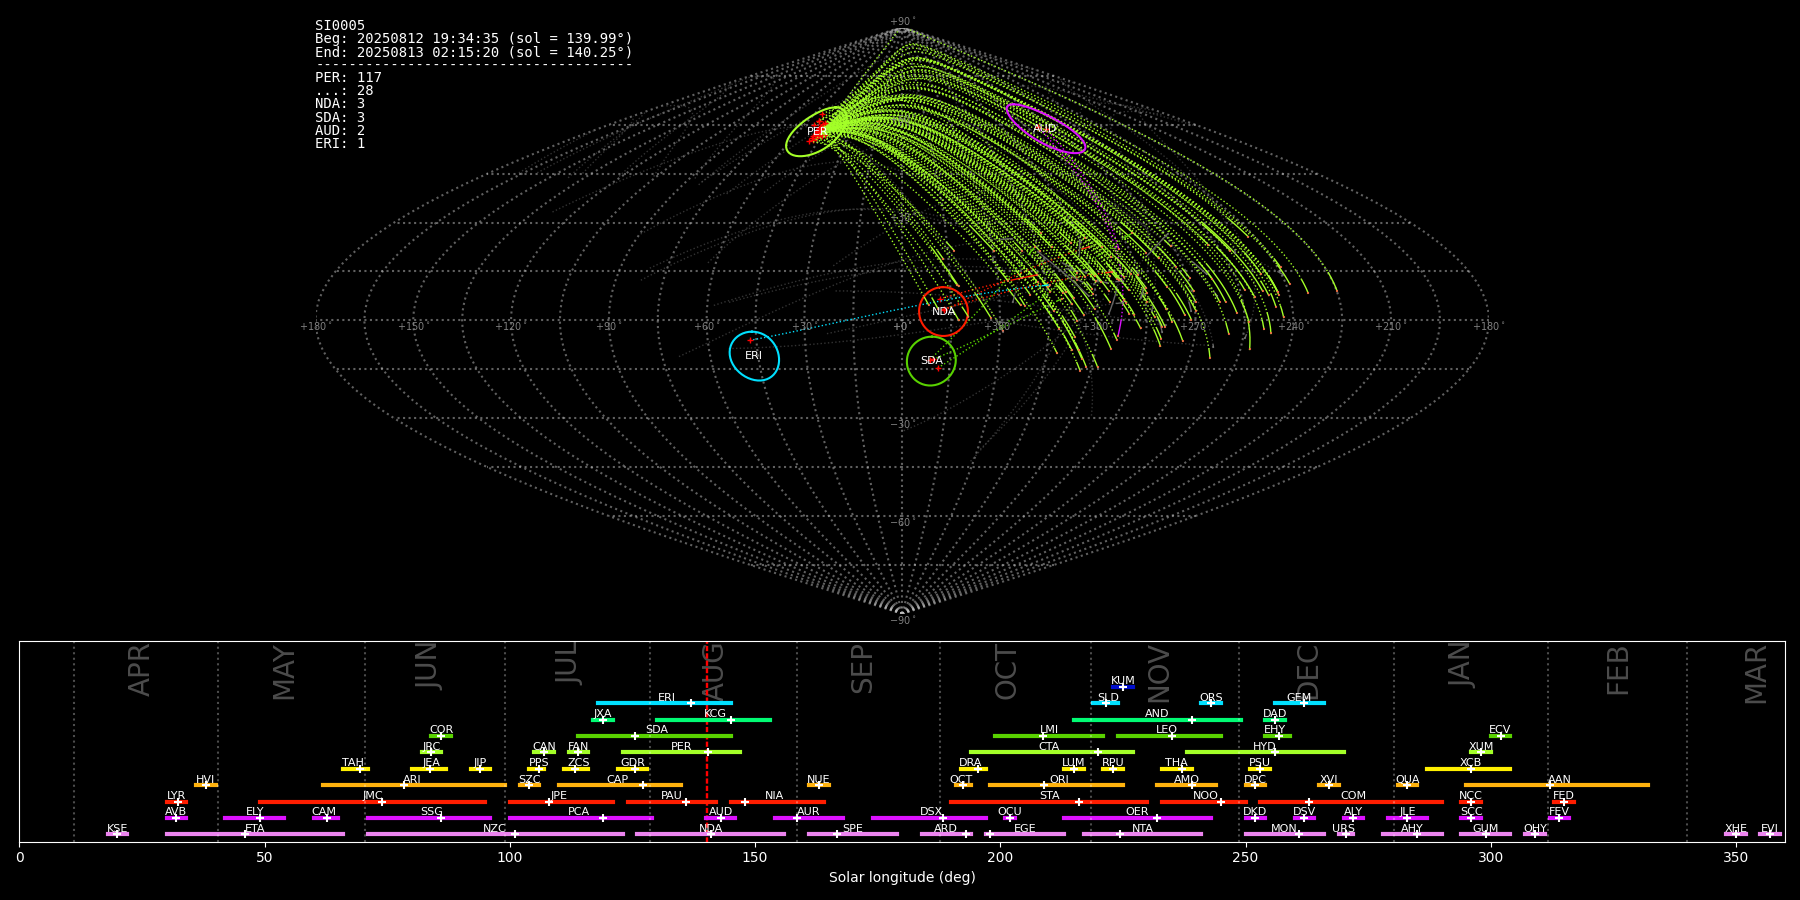Select the PER activity bar in the timeline
Image resolution: width=1800 pixels, height=900 pixels.
click(681, 752)
